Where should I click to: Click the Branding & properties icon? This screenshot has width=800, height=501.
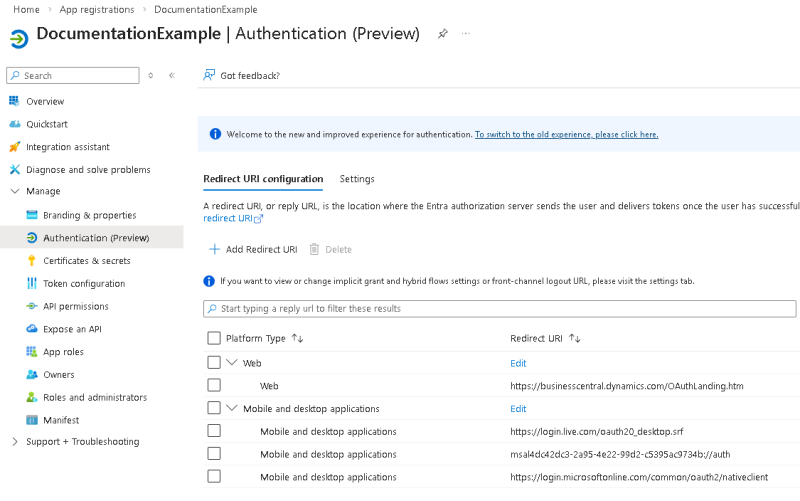(32, 215)
